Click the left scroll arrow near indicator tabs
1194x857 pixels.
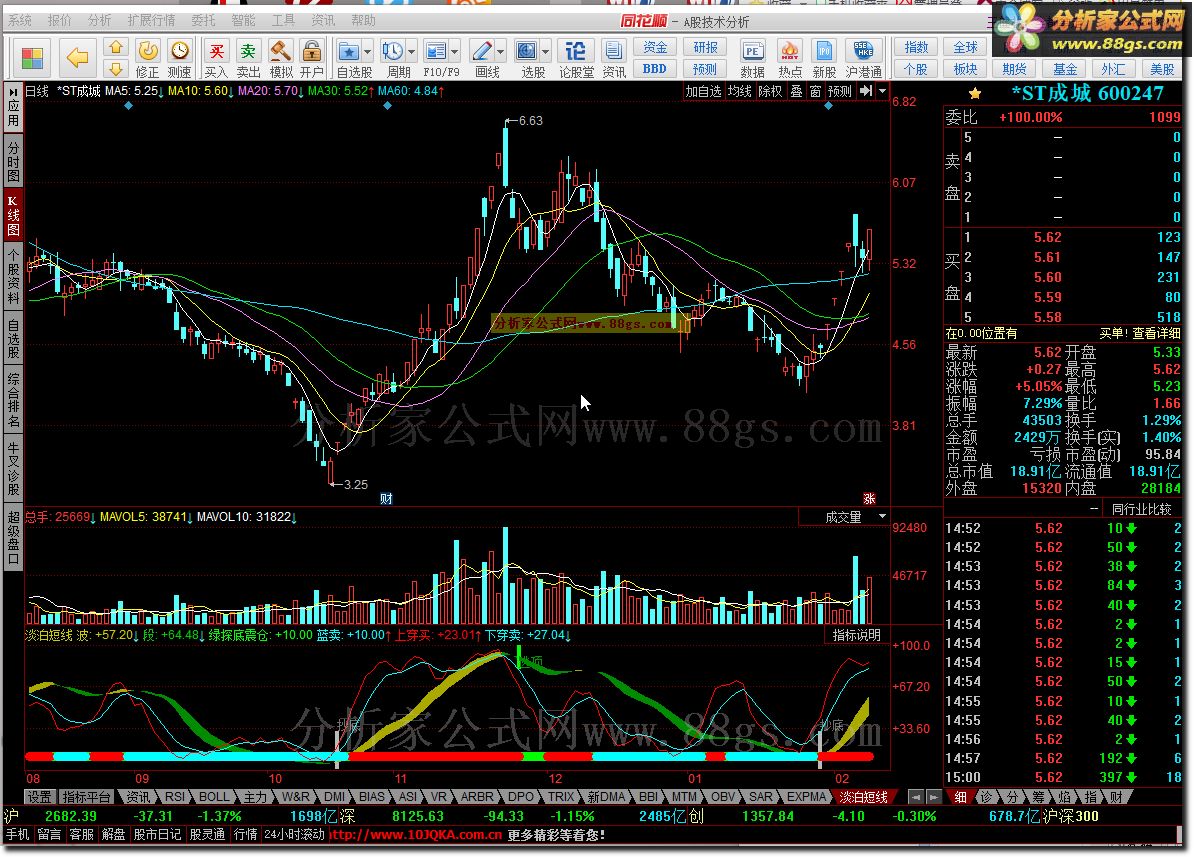(915, 797)
